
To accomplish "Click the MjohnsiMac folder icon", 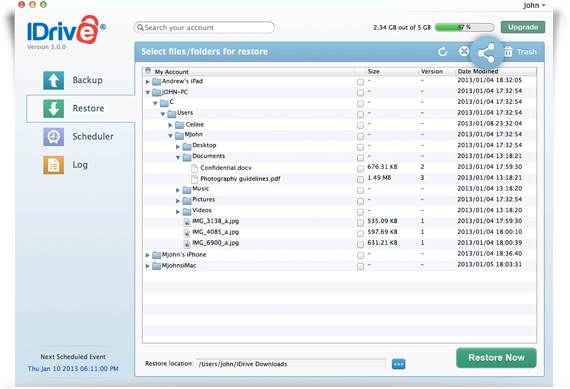I will tap(156, 266).
